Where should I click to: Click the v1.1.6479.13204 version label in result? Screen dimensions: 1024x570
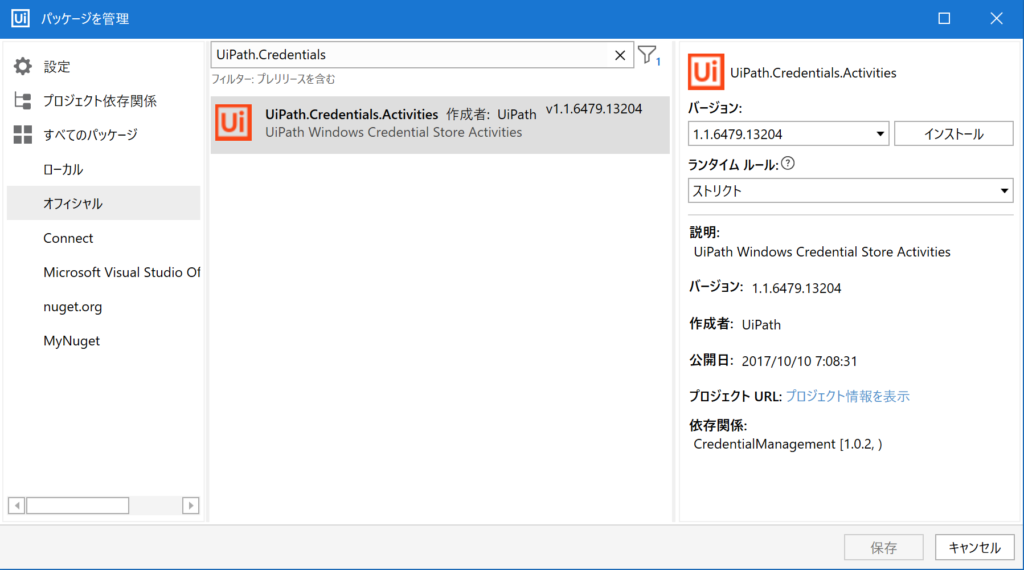pyautogui.click(x=594, y=109)
